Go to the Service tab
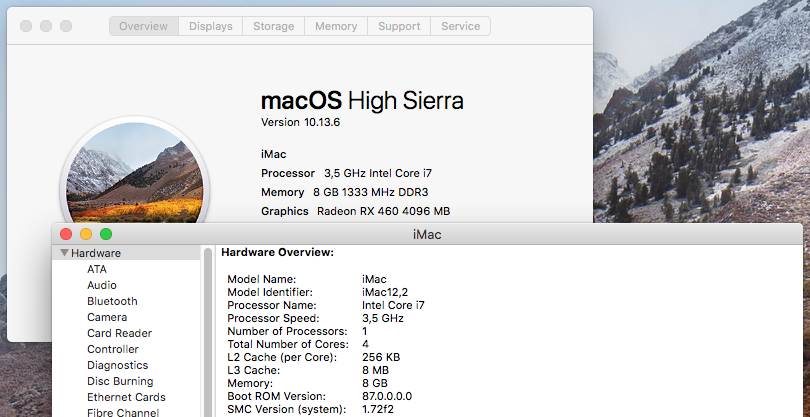810x417 pixels. pyautogui.click(x=460, y=26)
